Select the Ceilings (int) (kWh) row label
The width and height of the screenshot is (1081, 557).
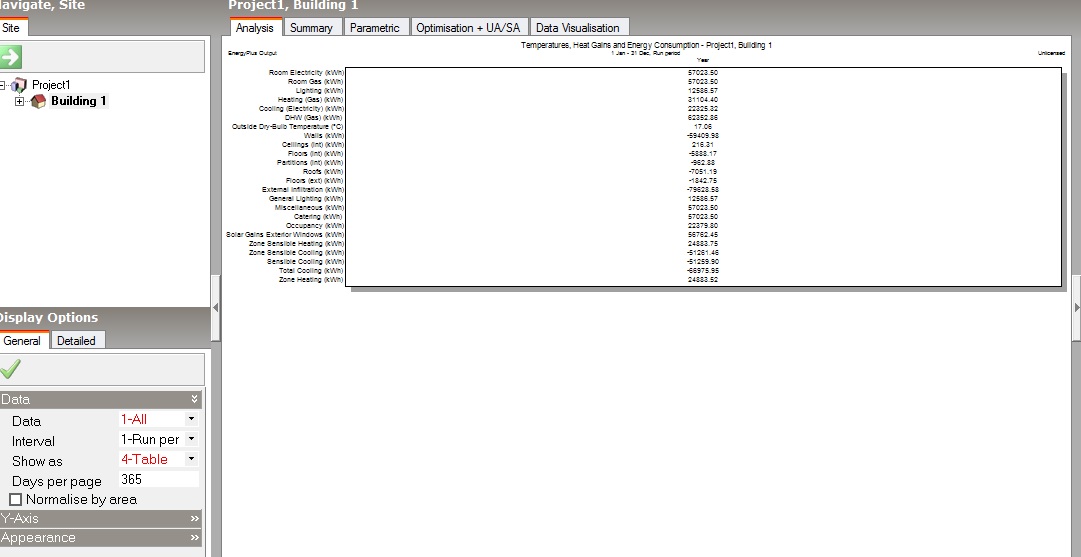tap(312, 144)
